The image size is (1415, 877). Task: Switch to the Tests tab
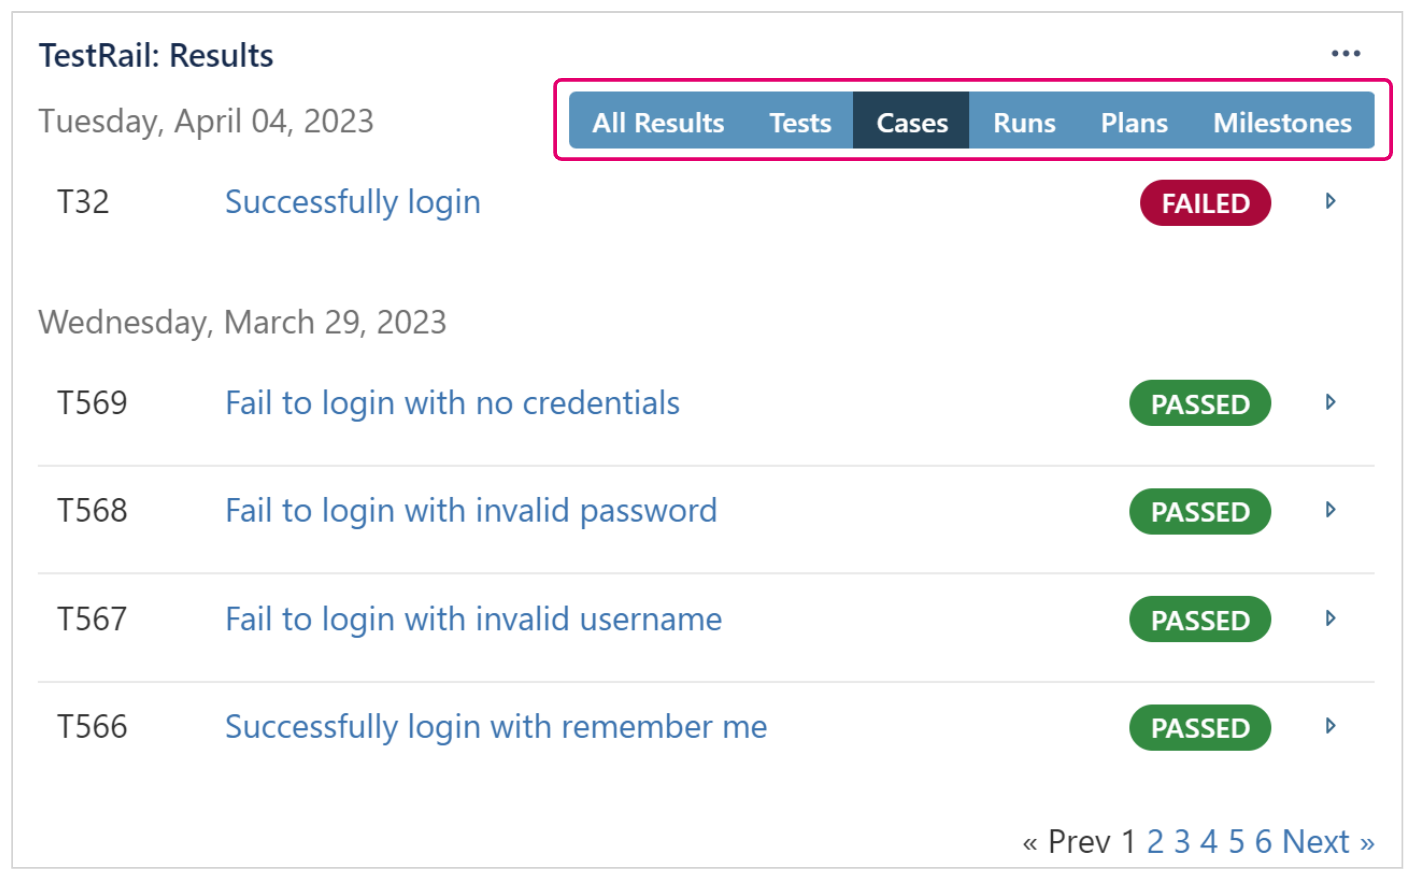point(800,122)
